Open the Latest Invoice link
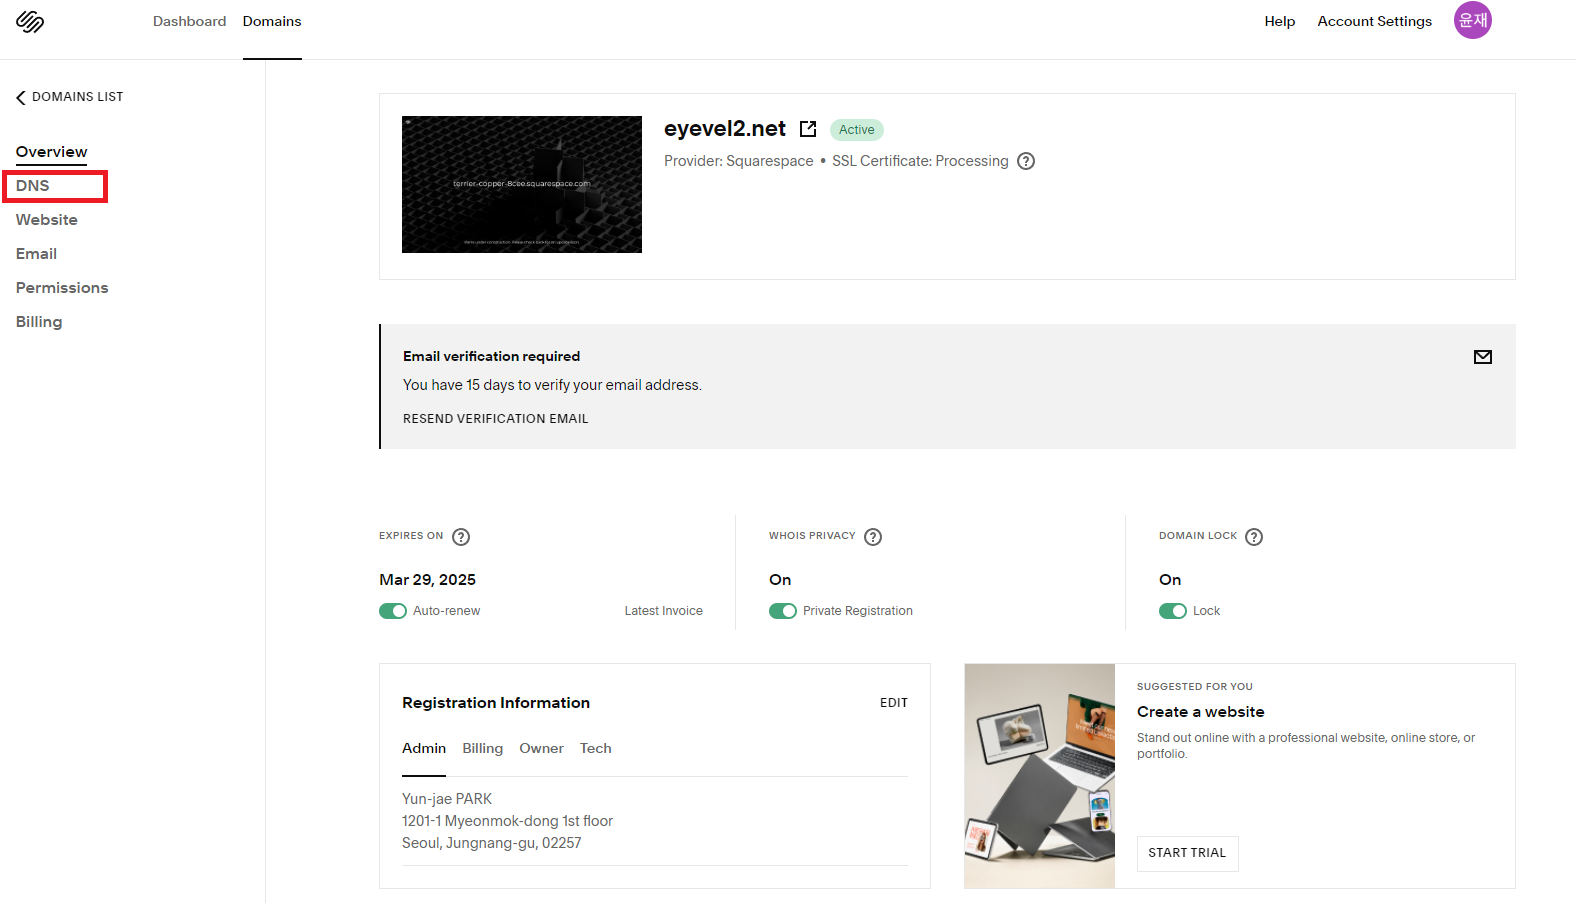Screen dimensions: 1576x903 664,611
